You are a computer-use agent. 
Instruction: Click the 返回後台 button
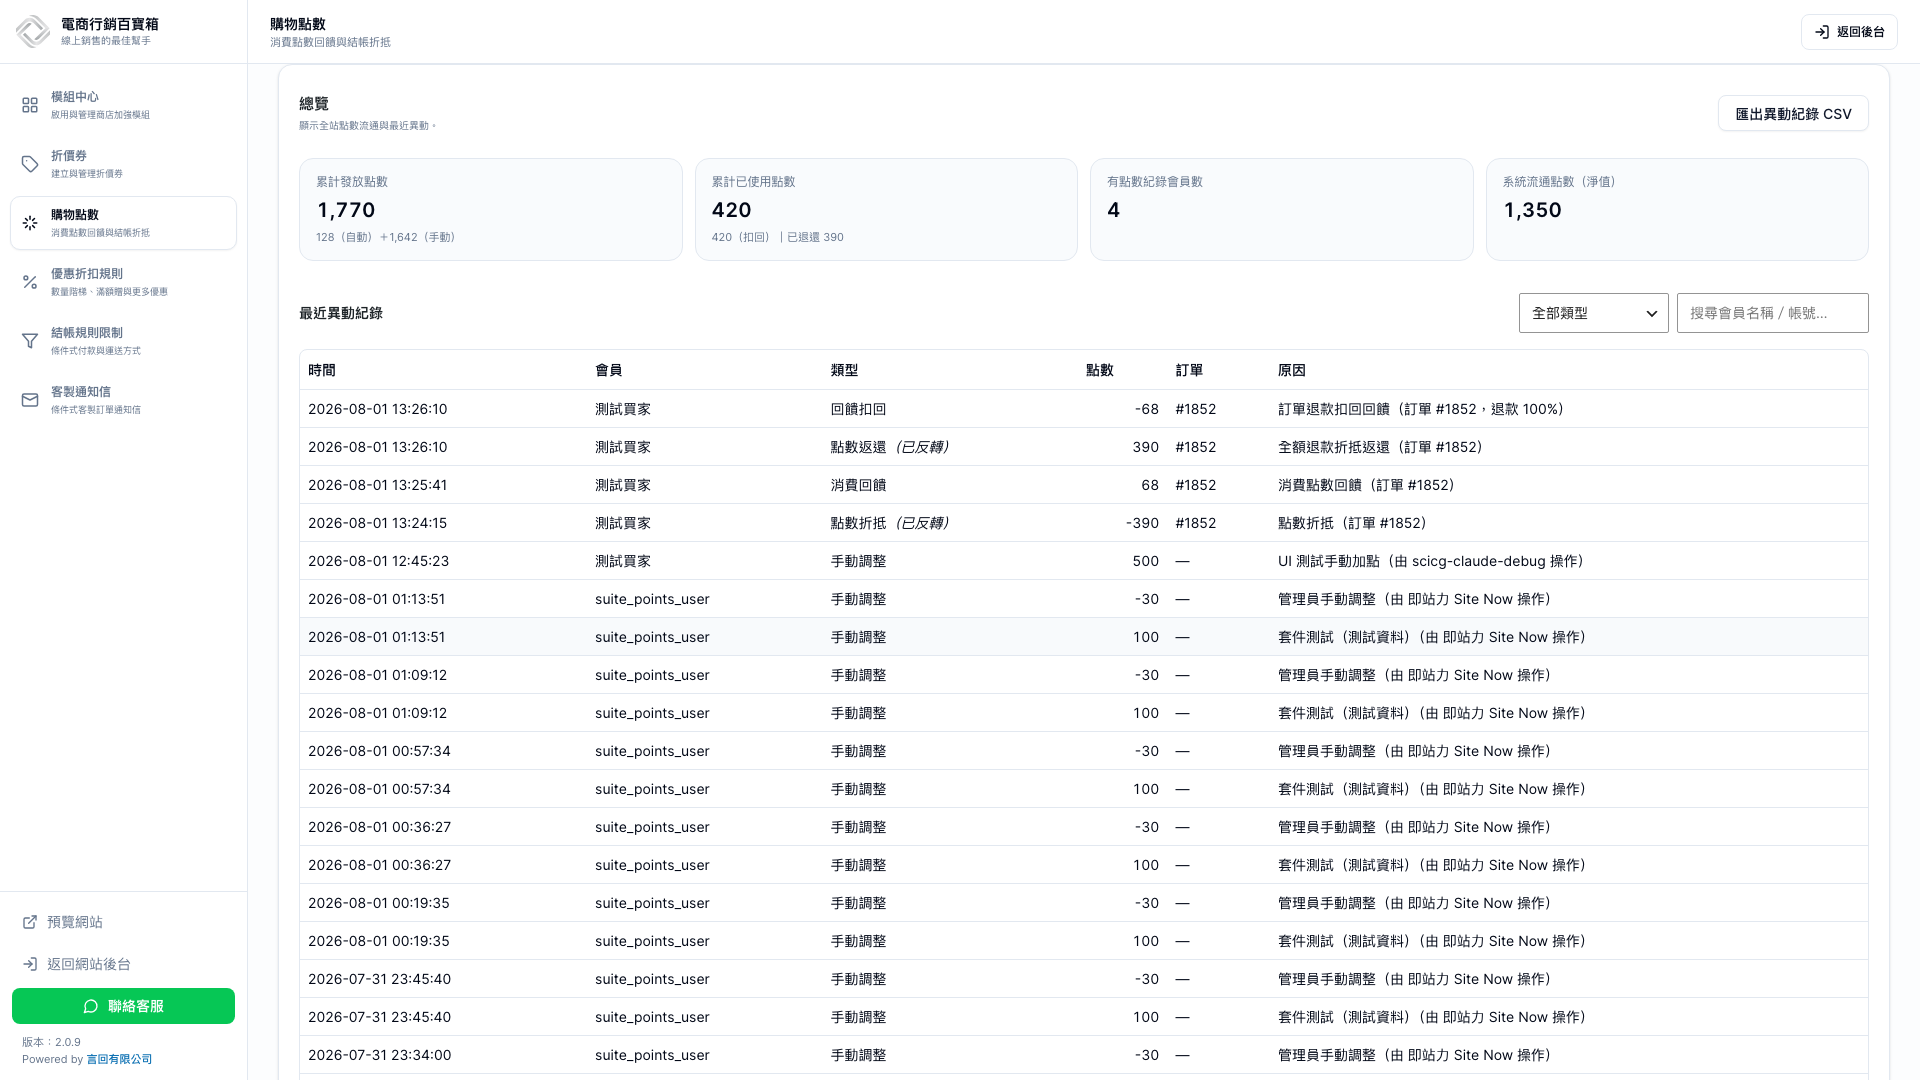[x=1849, y=32]
